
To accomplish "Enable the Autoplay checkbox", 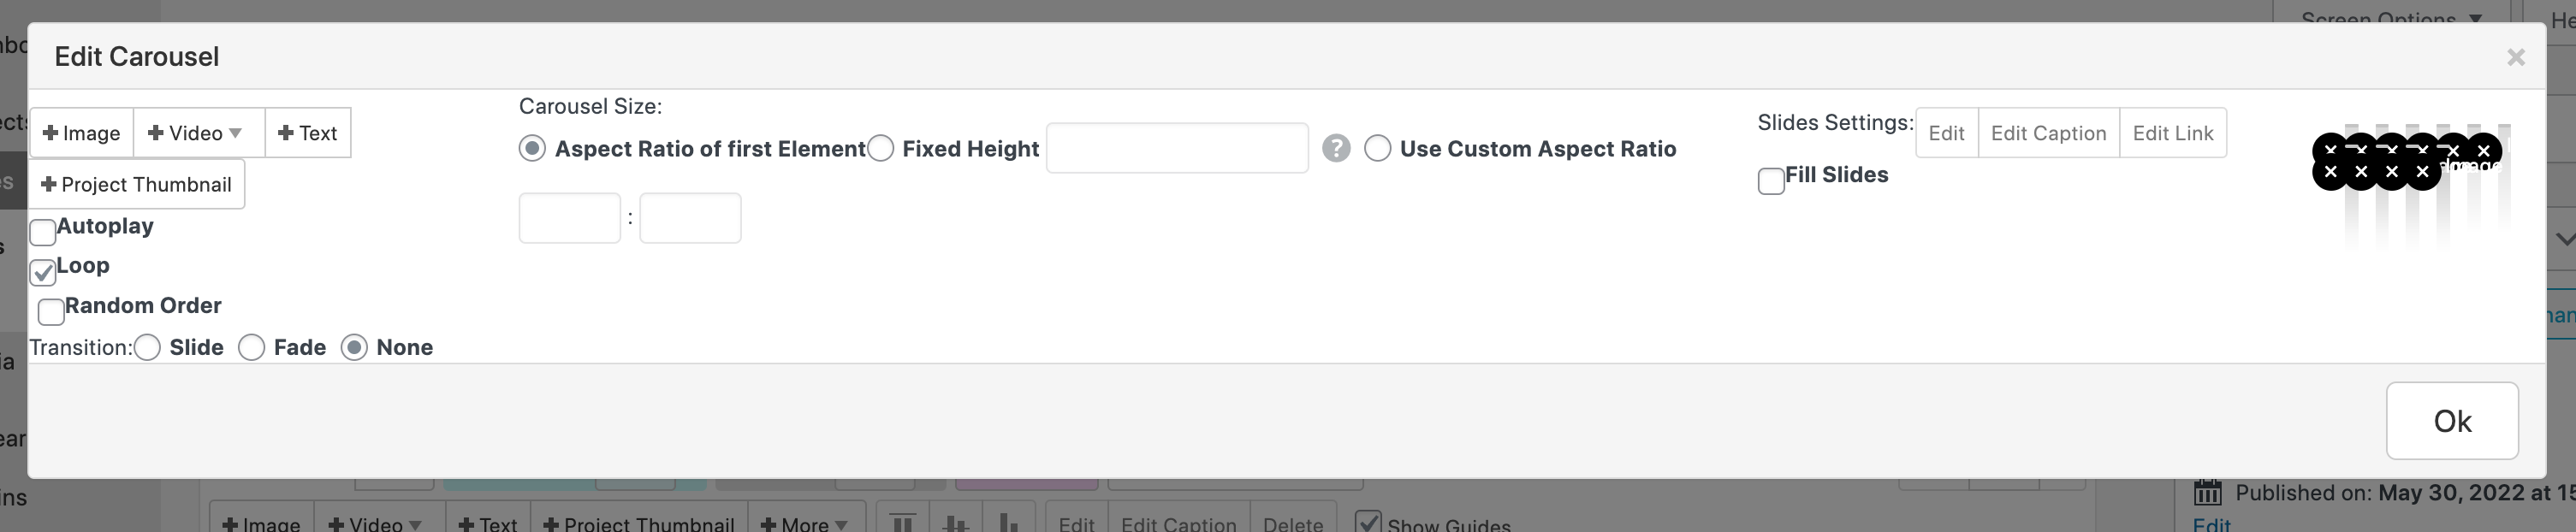I will click(x=43, y=232).
